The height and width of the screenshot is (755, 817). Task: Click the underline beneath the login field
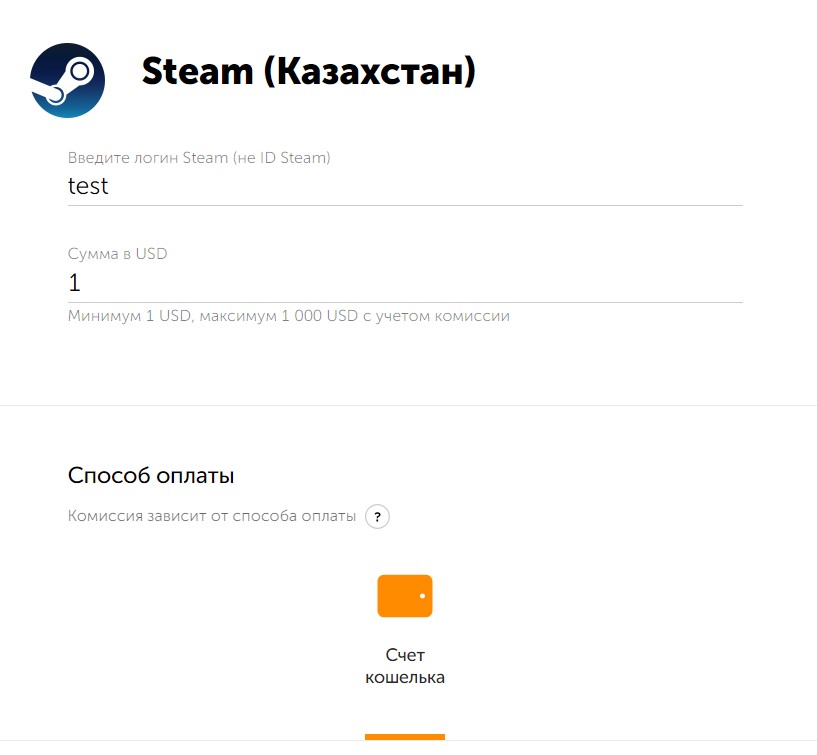click(405, 205)
